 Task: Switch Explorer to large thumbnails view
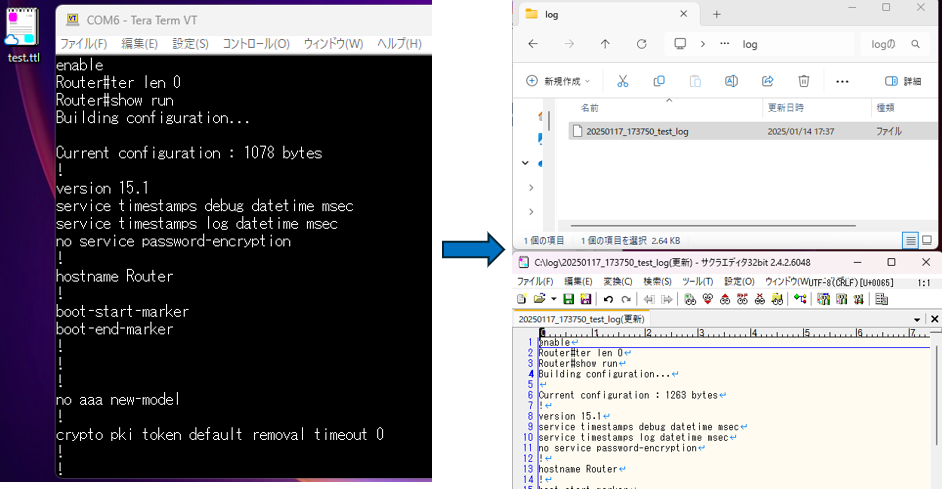coord(927,240)
